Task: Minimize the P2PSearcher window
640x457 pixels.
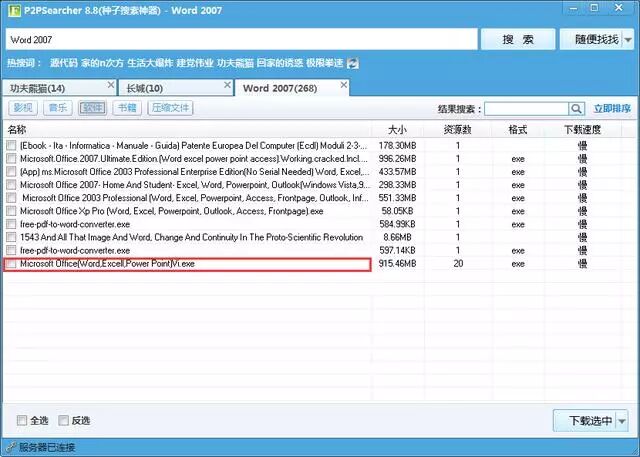Action: tap(573, 8)
